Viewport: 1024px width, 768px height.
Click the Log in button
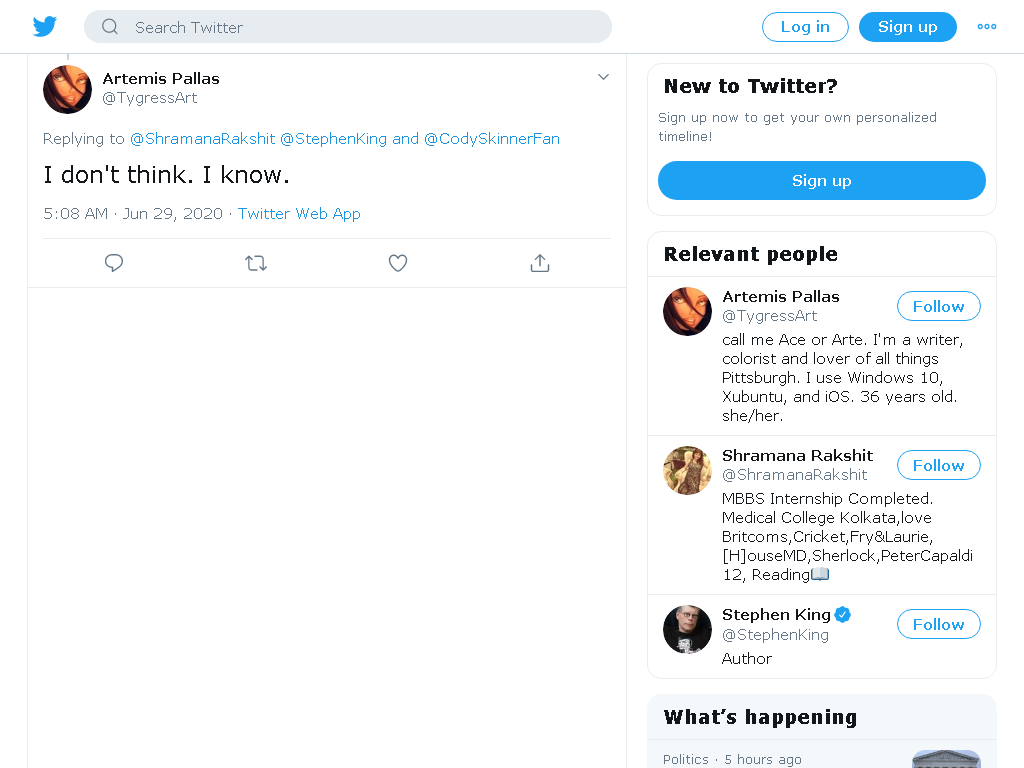[x=805, y=27]
